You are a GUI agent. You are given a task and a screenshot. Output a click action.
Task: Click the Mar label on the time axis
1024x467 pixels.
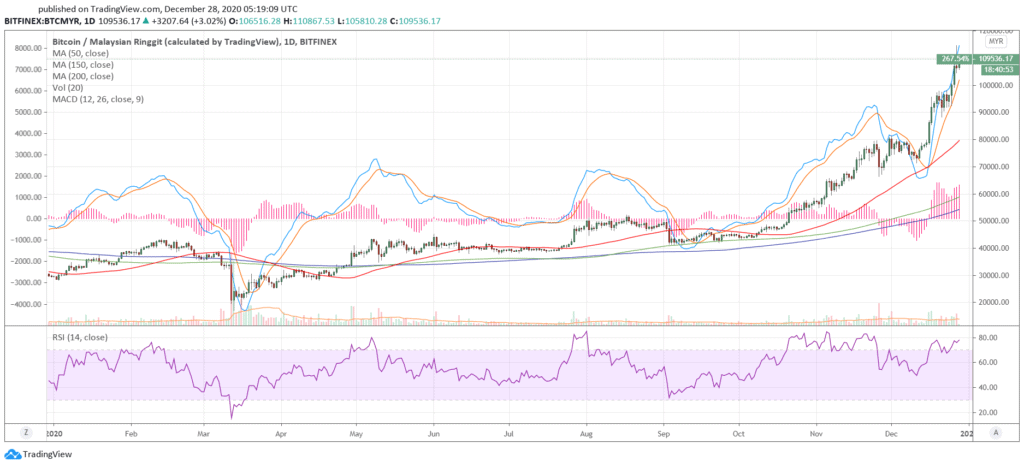tap(204, 436)
